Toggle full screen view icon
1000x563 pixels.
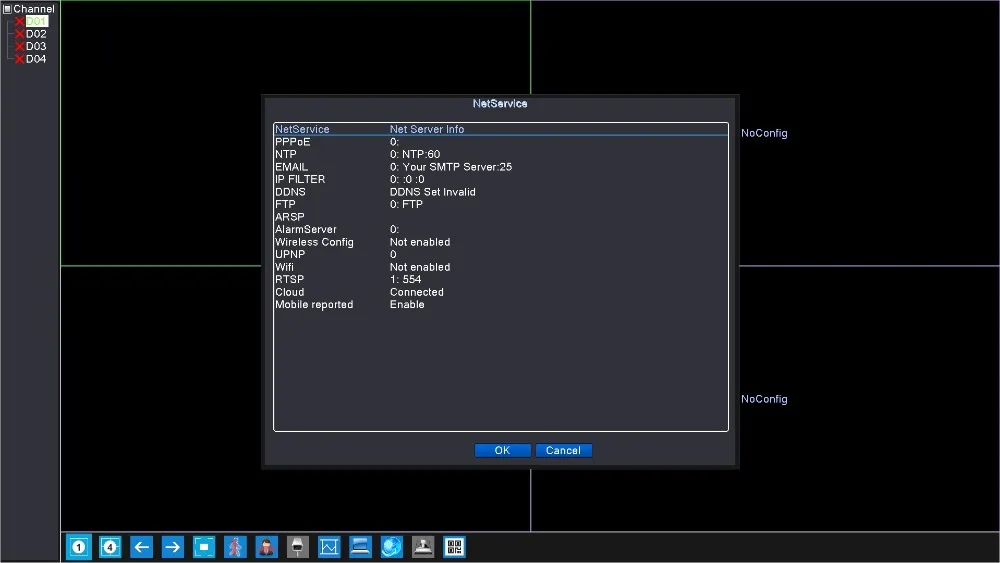[x=204, y=547]
